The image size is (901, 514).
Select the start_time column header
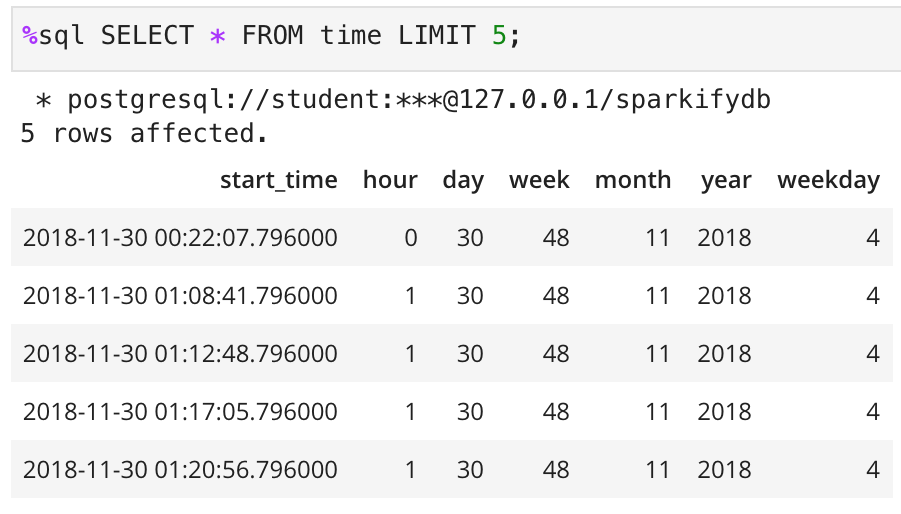tap(279, 180)
